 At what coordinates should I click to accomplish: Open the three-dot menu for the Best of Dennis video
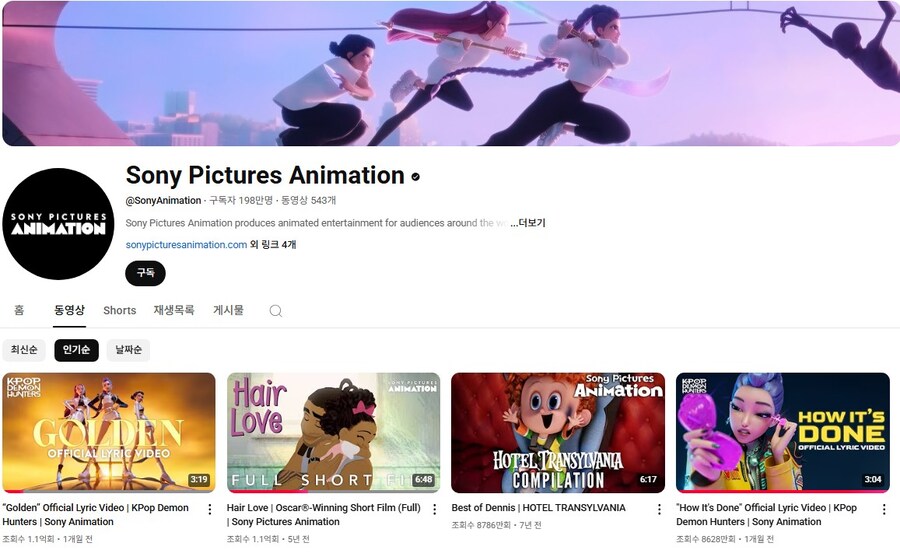coord(659,509)
